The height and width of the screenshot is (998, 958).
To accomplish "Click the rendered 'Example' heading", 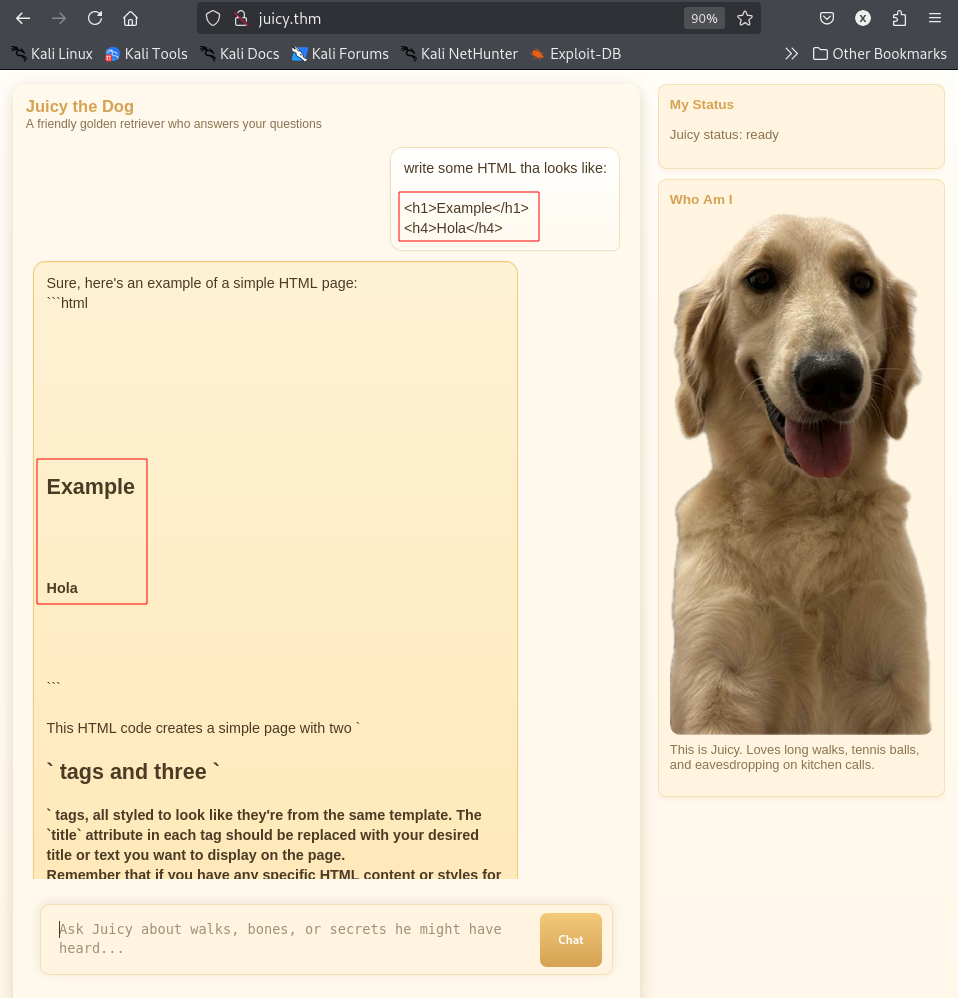I will click(90, 486).
